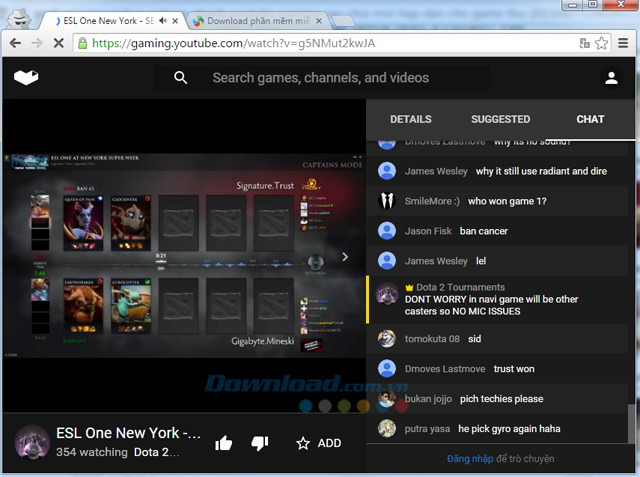
Task: Click chat message 'ban cancer'
Action: pyautogui.click(x=484, y=231)
